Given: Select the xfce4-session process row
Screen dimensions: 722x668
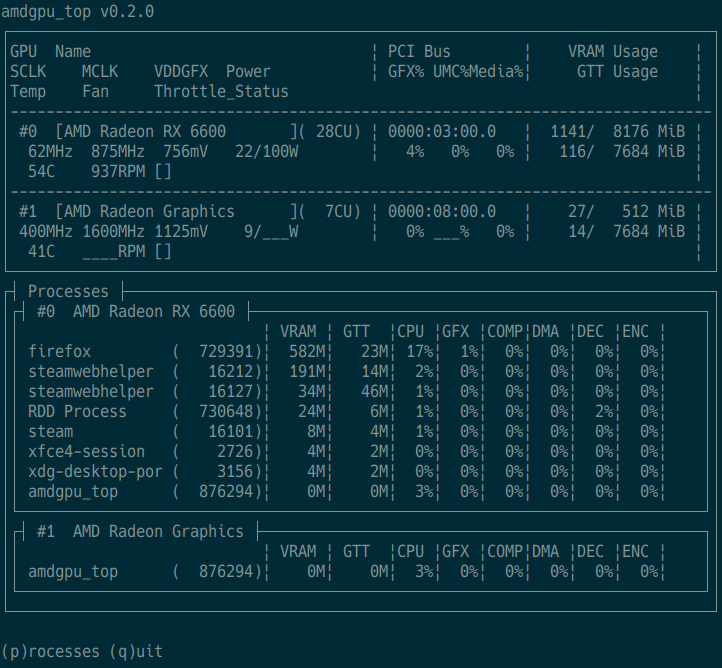Looking at the screenshot, I should click(86, 452).
